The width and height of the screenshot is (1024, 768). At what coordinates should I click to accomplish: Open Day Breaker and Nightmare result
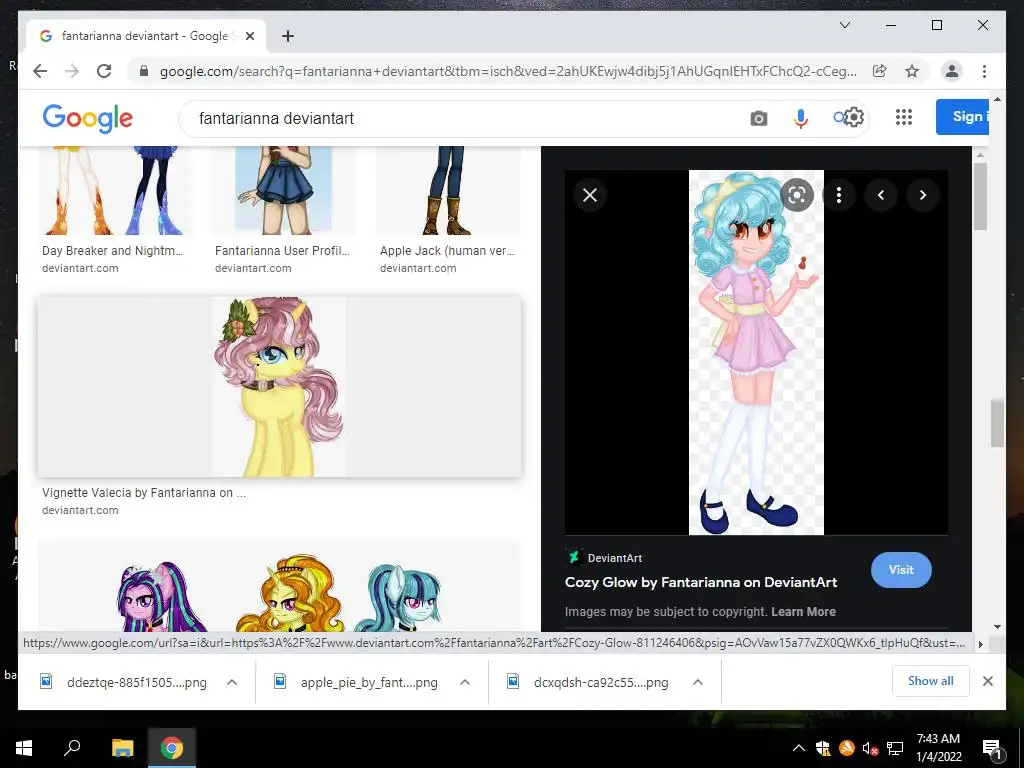[x=112, y=251]
